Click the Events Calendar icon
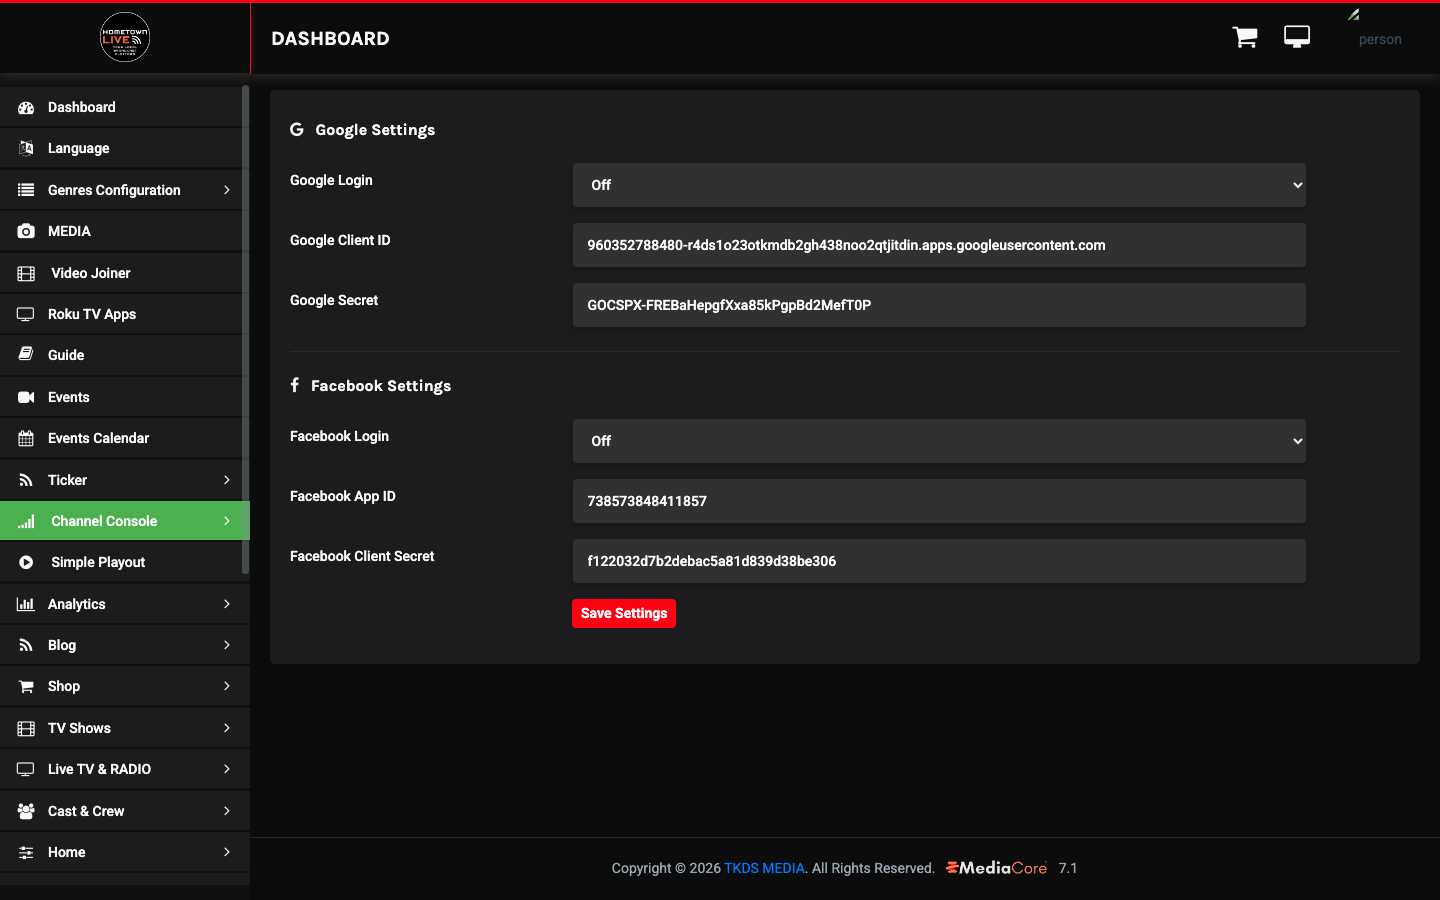The width and height of the screenshot is (1440, 900). tap(26, 438)
